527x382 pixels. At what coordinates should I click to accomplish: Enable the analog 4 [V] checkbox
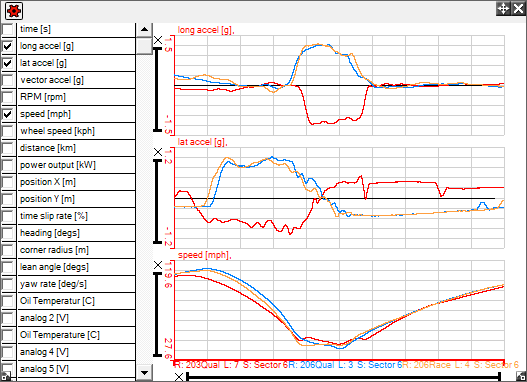point(7,352)
